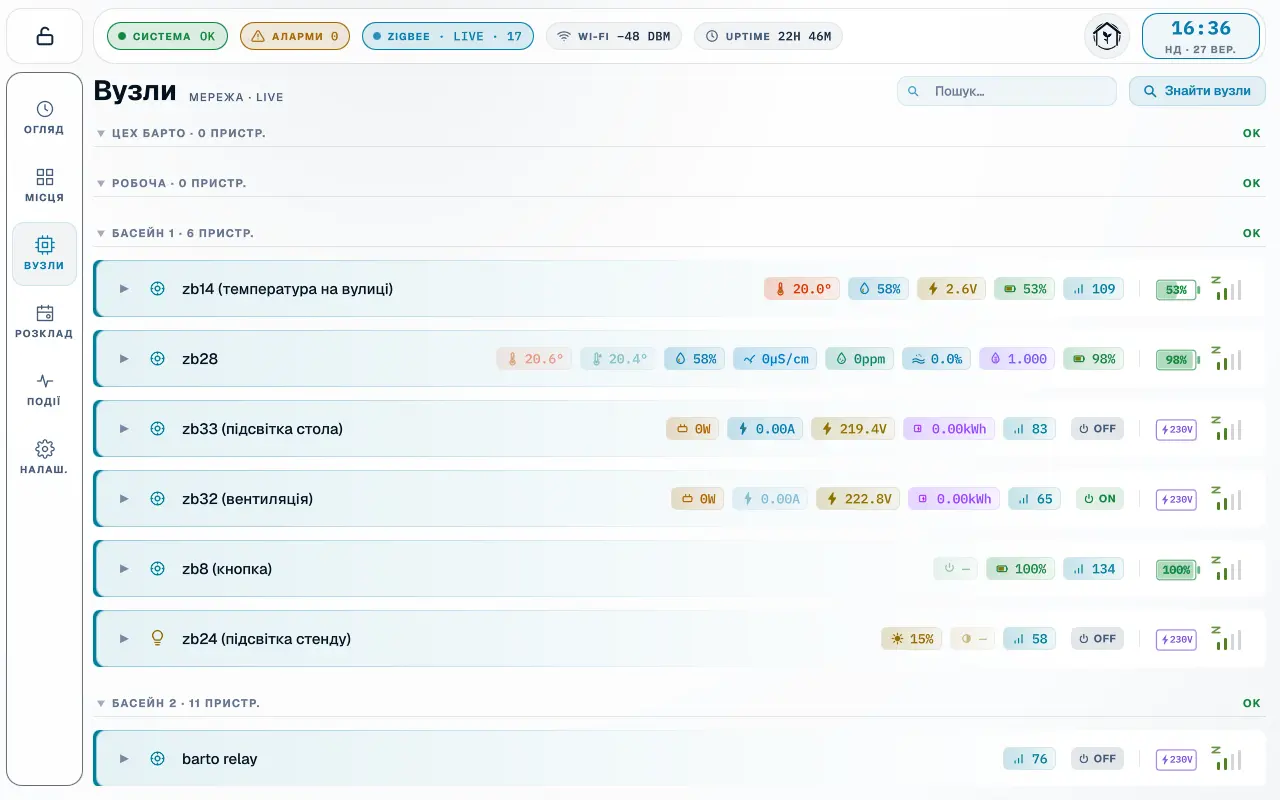1280x800 pixels.
Task: Focus the Пошук search field
Action: [x=1007, y=91]
